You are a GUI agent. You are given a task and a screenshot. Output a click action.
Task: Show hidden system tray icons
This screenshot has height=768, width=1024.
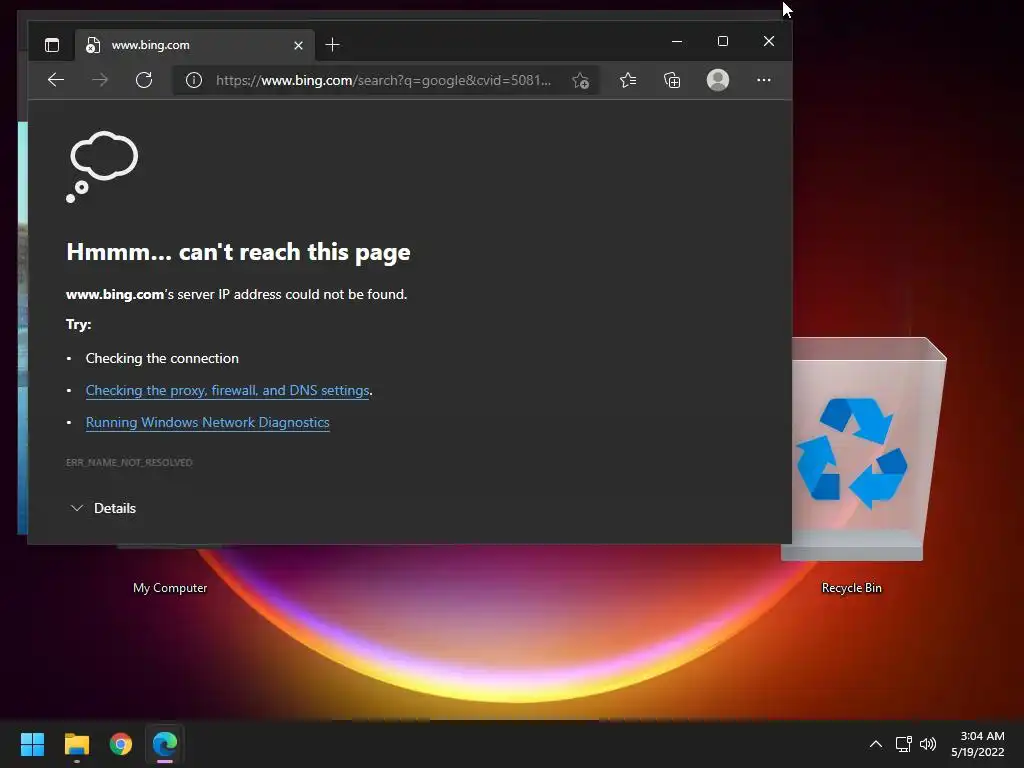coord(876,744)
